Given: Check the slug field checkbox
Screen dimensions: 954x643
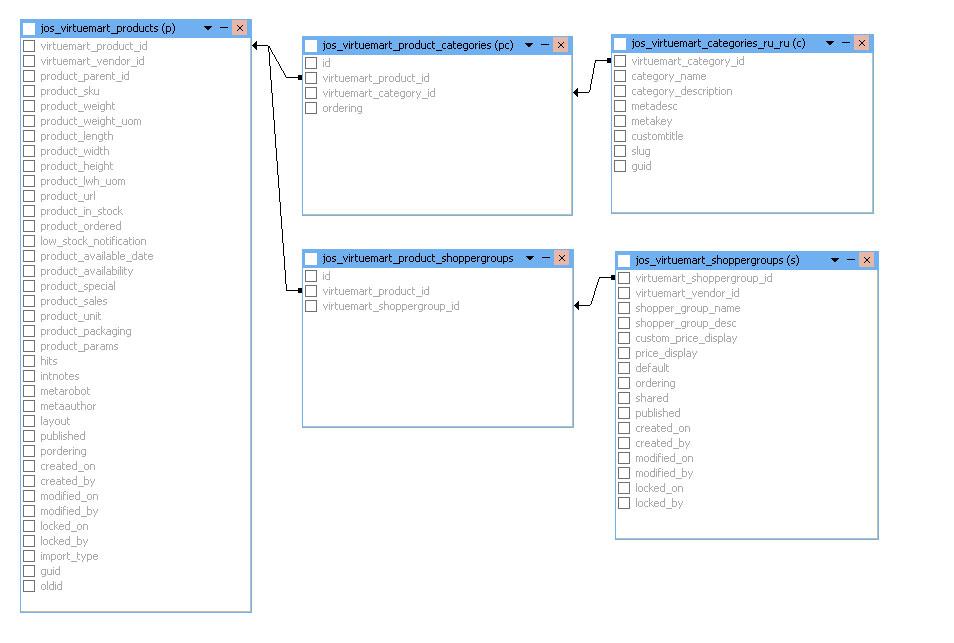Looking at the screenshot, I should pos(620,151).
